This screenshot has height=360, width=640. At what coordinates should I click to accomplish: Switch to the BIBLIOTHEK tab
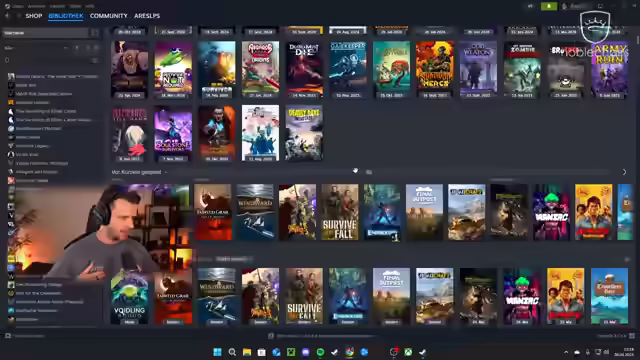coord(66,16)
